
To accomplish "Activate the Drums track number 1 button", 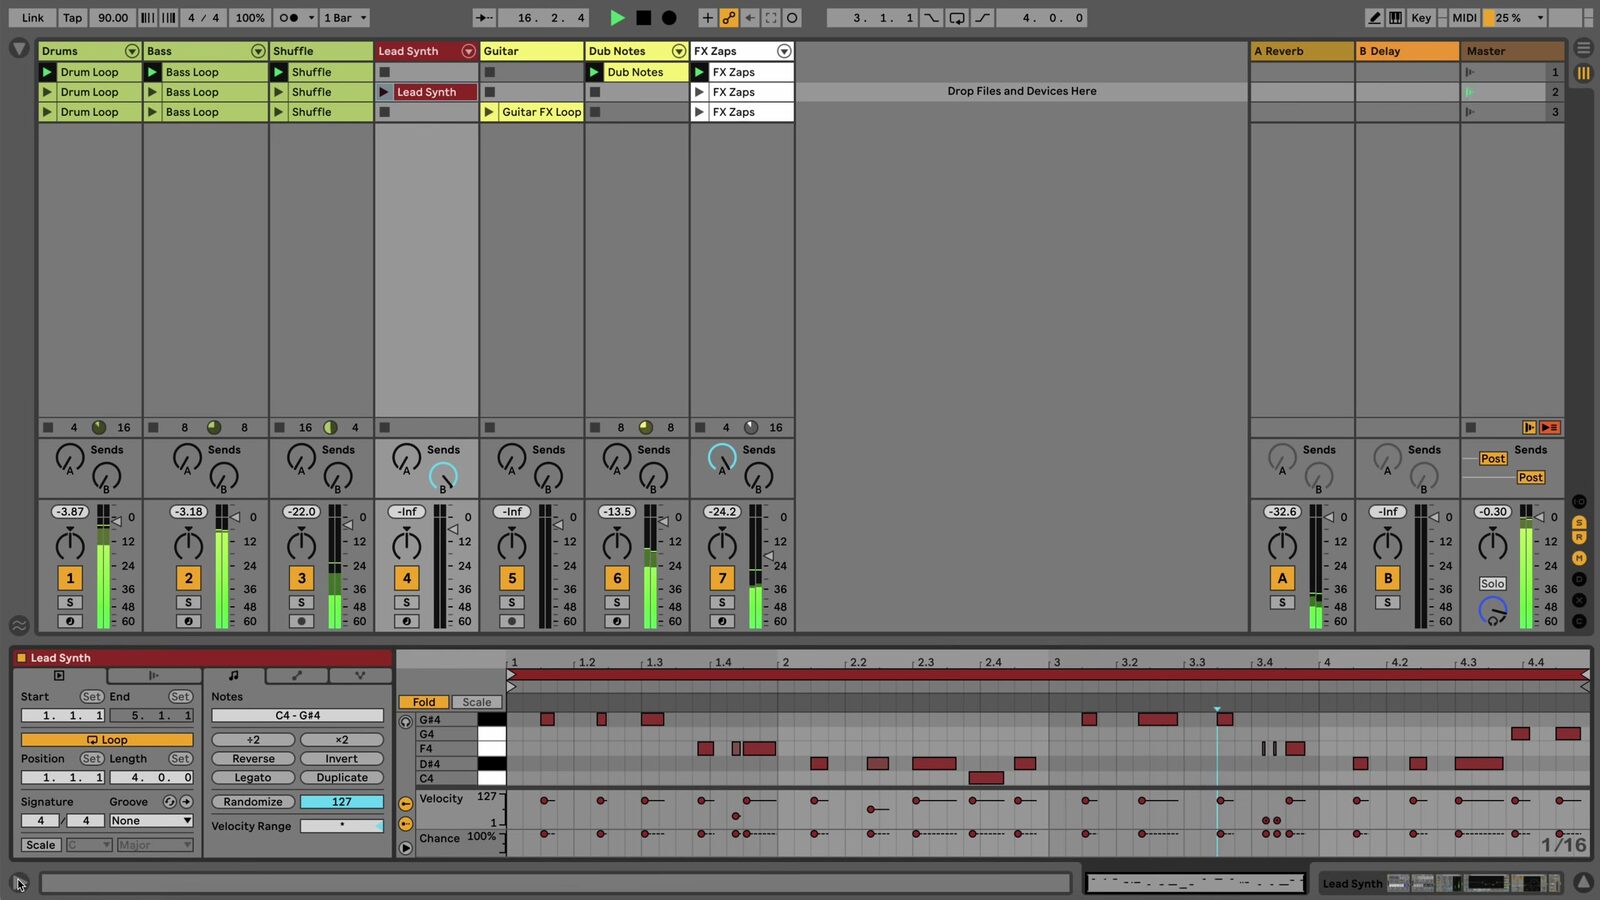I will 70,578.
